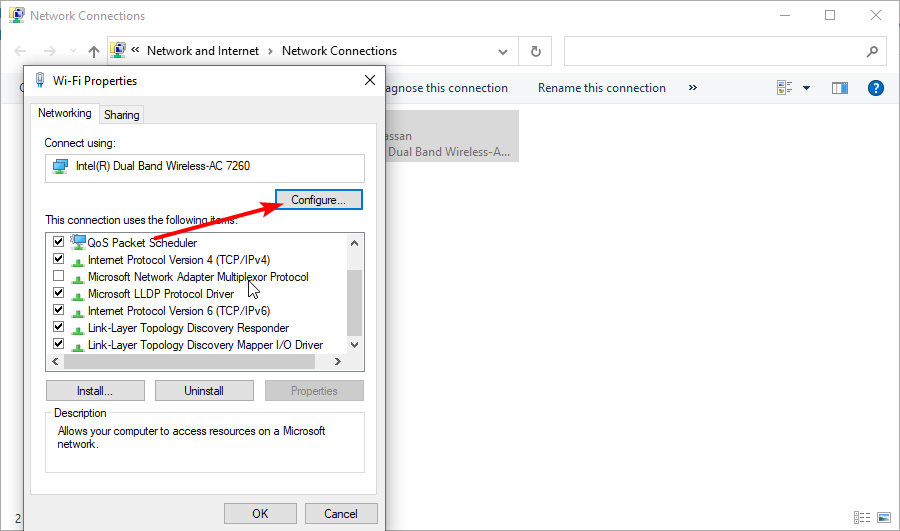Image resolution: width=900 pixels, height=531 pixels.
Task: Switch to the Sharing tab
Action: tap(122, 115)
